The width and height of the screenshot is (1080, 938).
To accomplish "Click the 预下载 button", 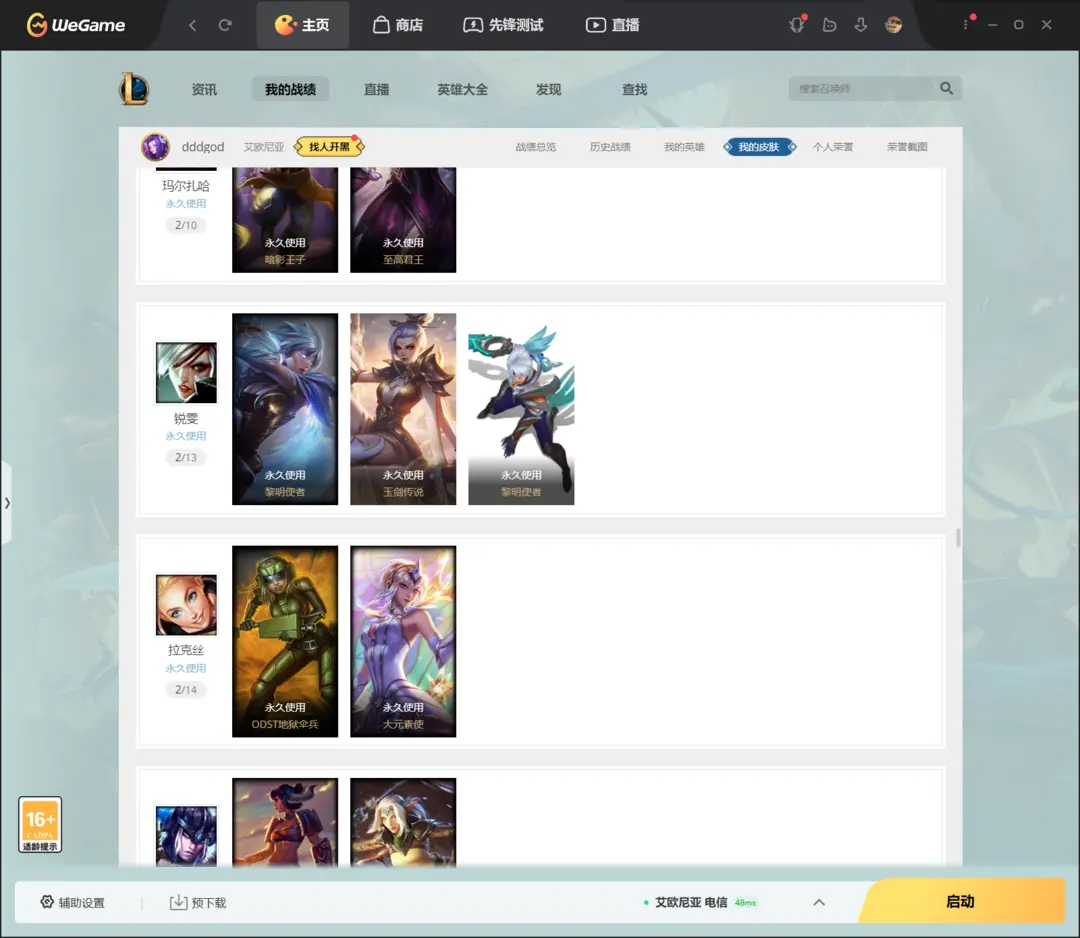I will point(198,902).
